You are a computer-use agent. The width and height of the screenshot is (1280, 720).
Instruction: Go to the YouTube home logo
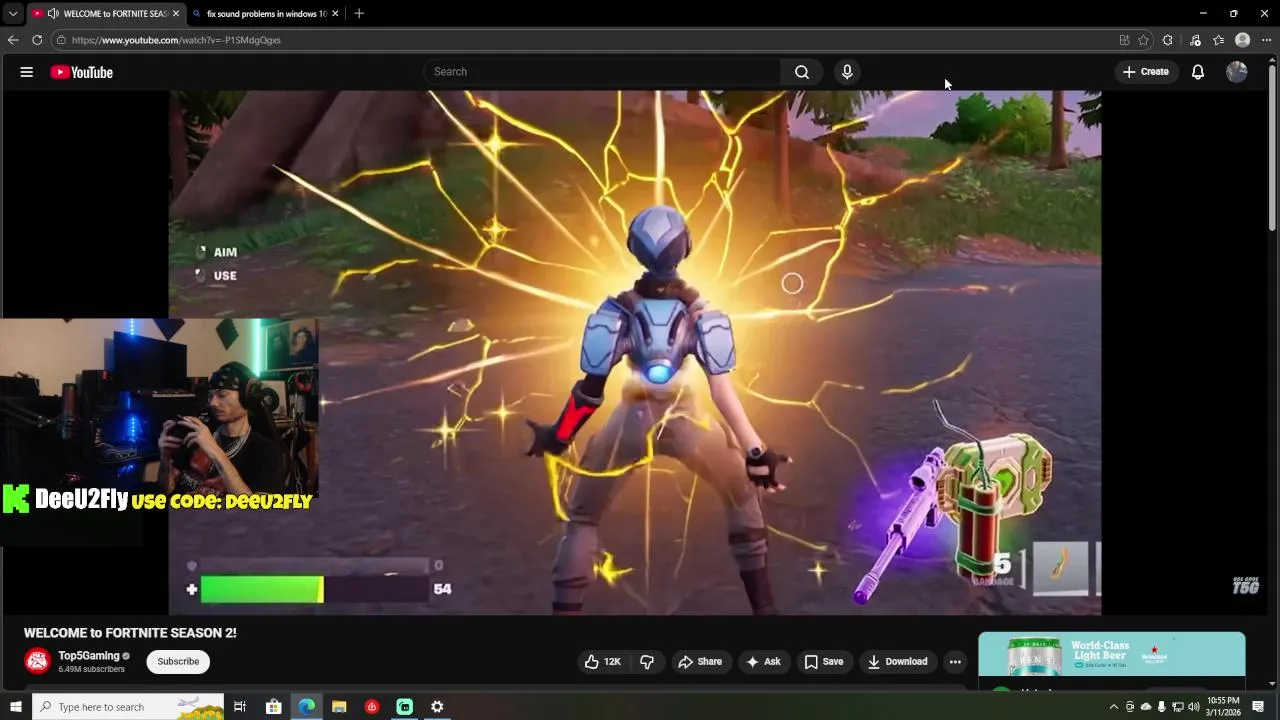coord(82,72)
